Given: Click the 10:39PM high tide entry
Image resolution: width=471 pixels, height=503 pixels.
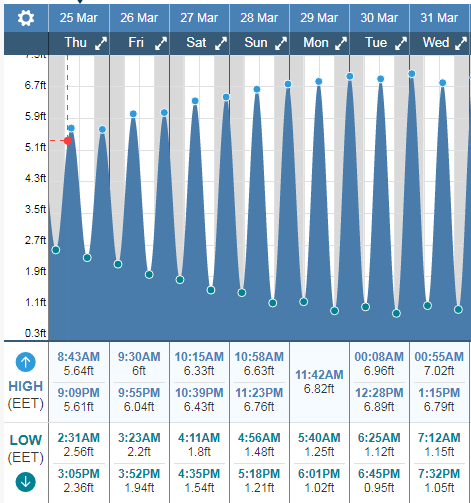Looking at the screenshot, I should coord(199,399).
